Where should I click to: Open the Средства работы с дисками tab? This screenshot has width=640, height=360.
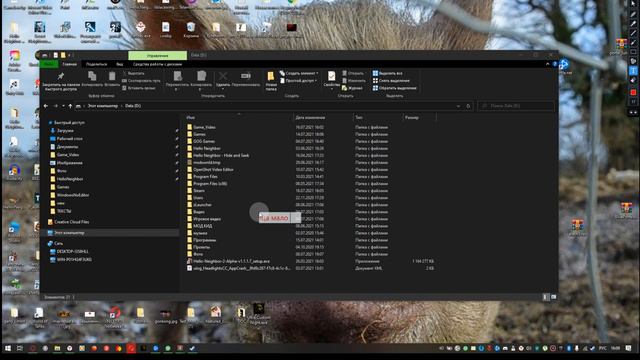pos(157,64)
